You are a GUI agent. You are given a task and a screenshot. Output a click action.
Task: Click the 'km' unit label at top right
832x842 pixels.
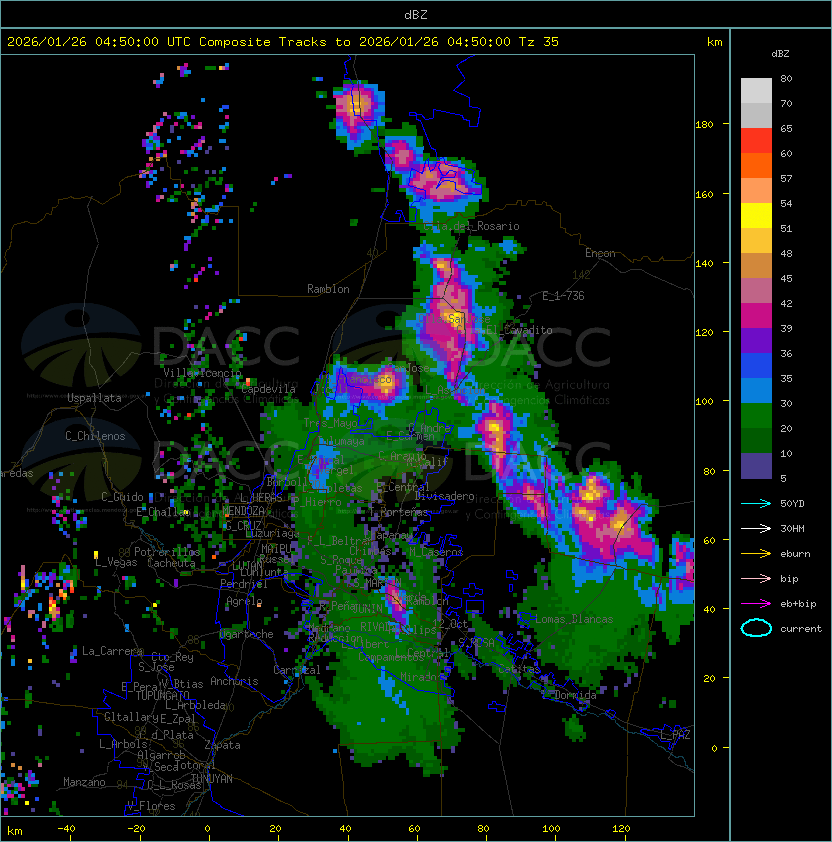(714, 42)
